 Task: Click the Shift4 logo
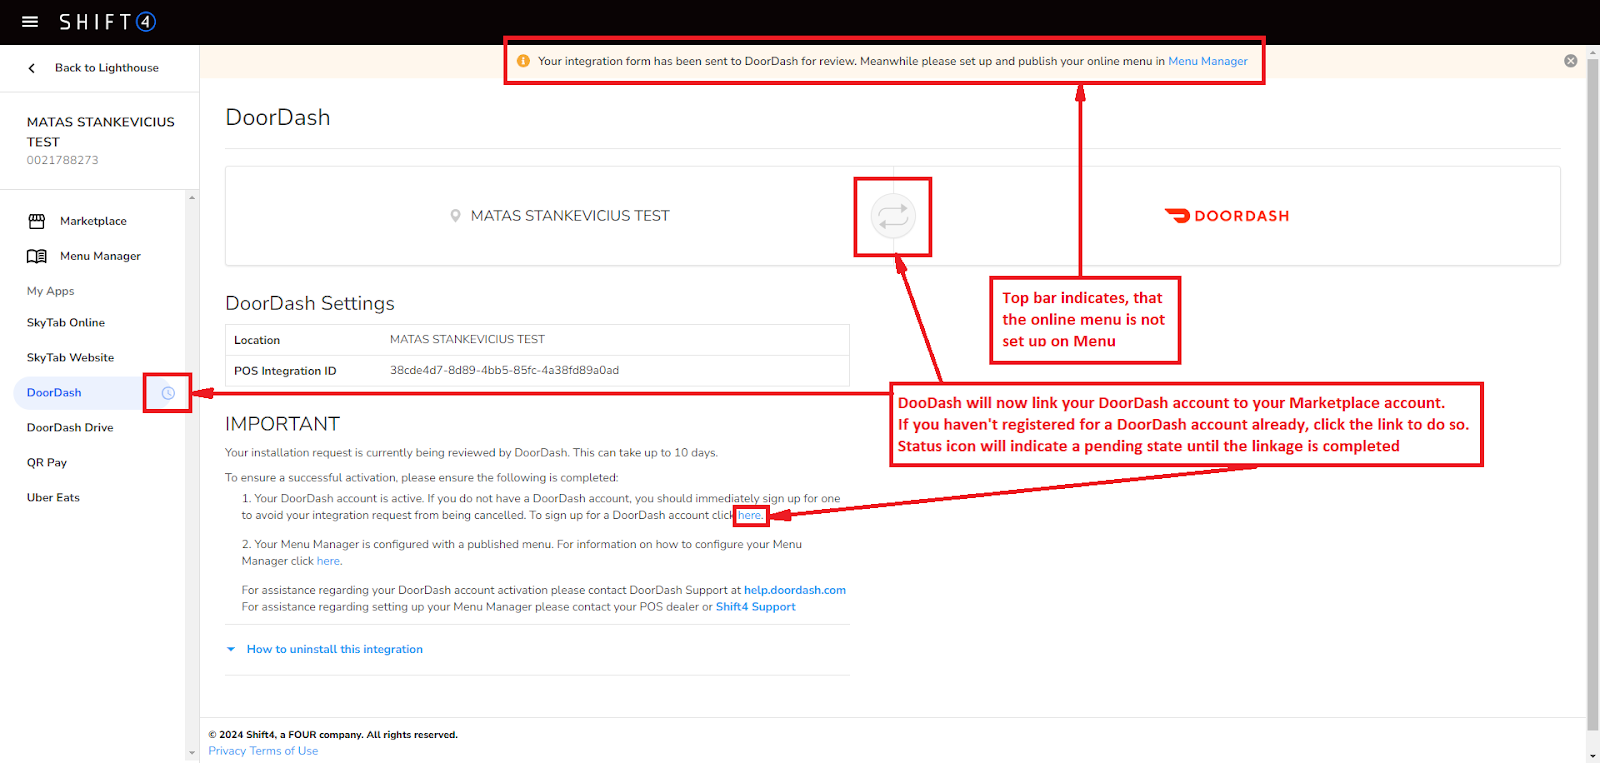[107, 22]
